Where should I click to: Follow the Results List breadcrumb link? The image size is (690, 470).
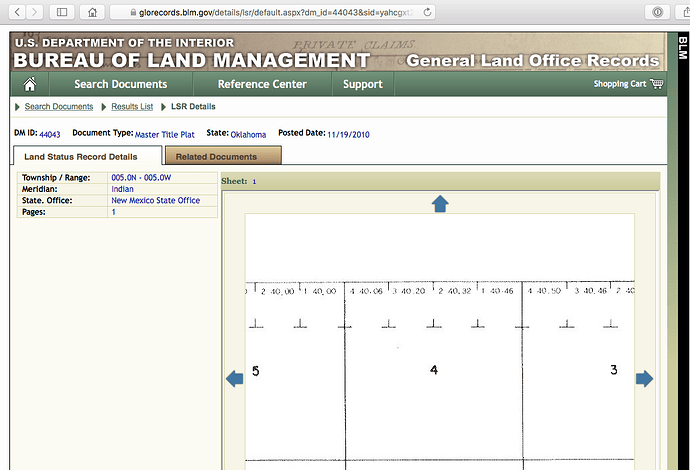(132, 106)
